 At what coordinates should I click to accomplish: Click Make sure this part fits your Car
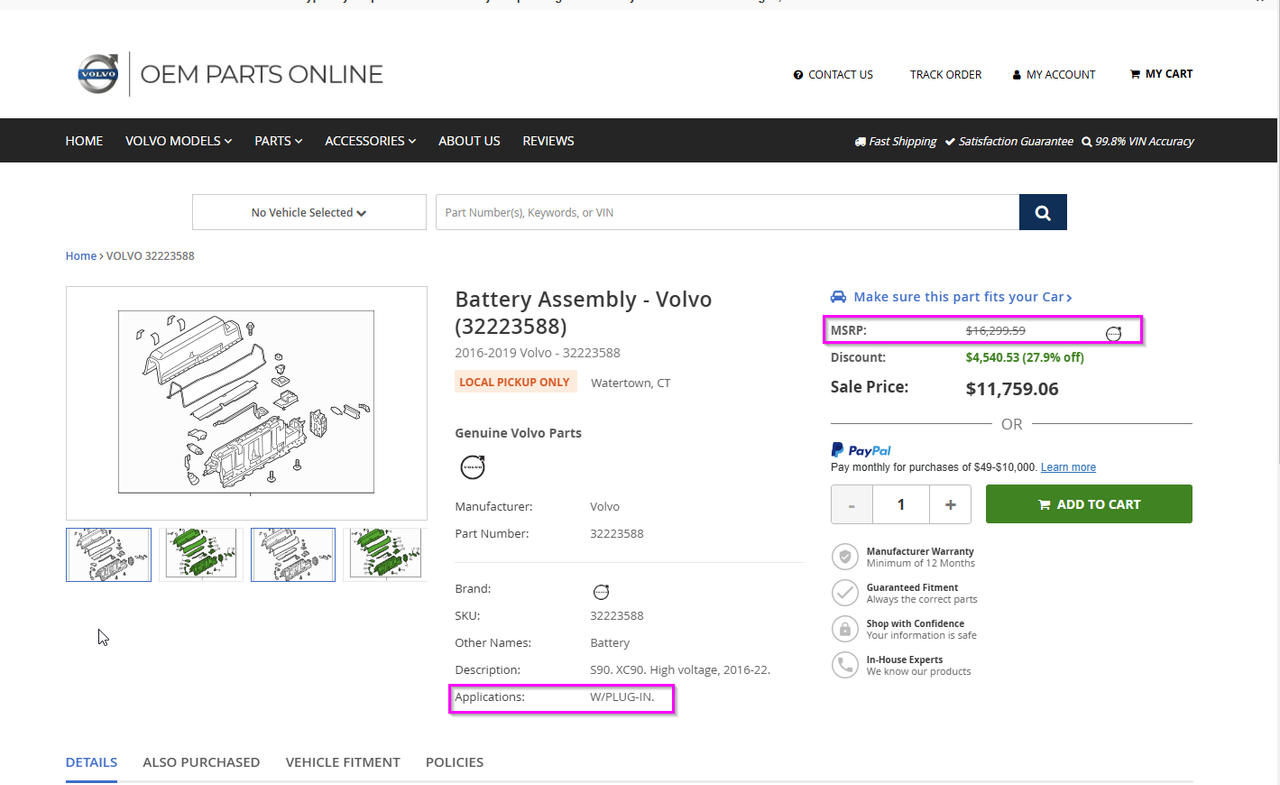[962, 297]
